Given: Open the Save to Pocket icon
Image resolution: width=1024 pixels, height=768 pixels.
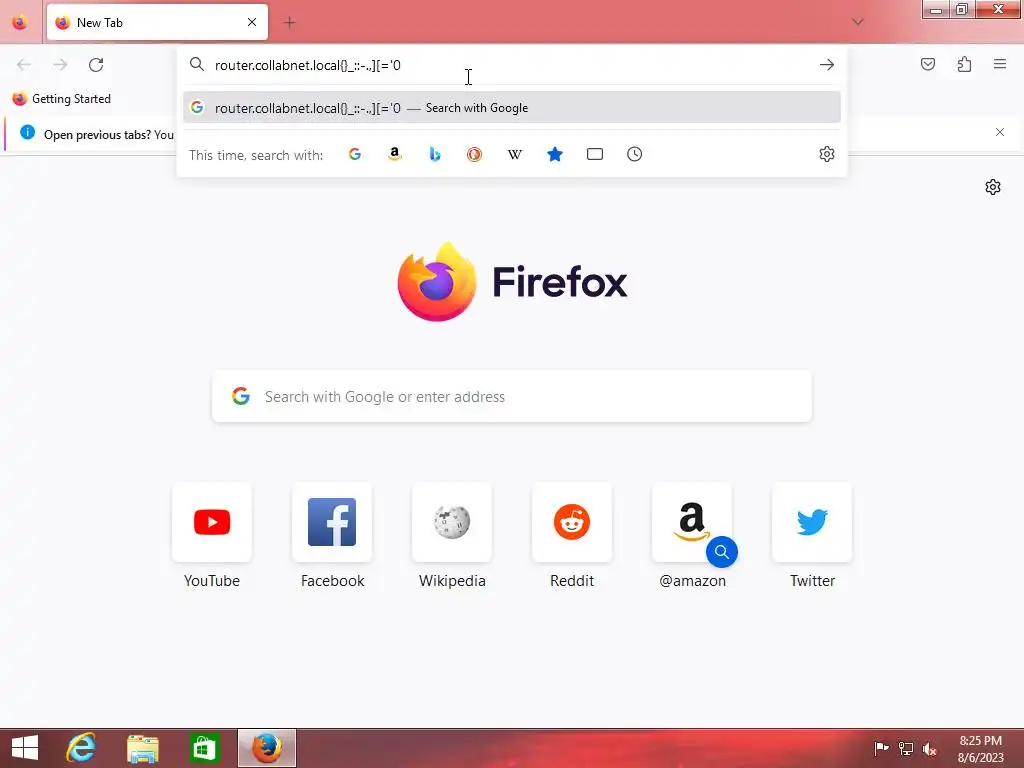Looking at the screenshot, I should pyautogui.click(x=927, y=64).
